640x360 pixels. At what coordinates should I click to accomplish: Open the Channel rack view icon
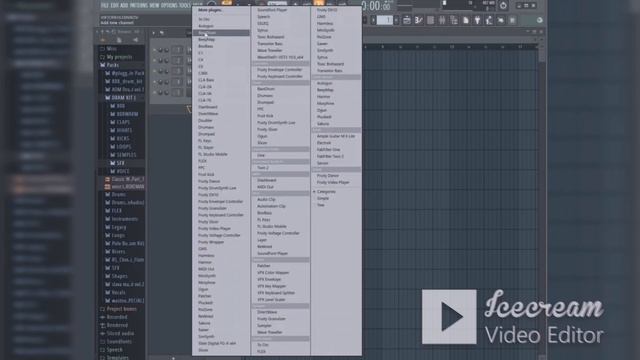coord(430,20)
